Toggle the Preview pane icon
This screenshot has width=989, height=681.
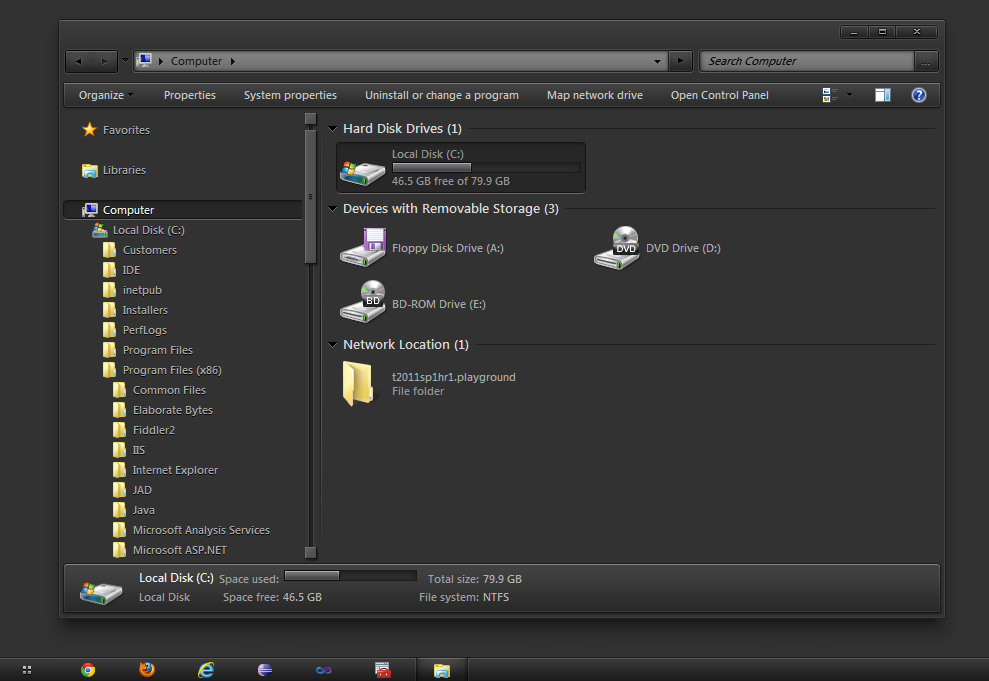pos(882,95)
